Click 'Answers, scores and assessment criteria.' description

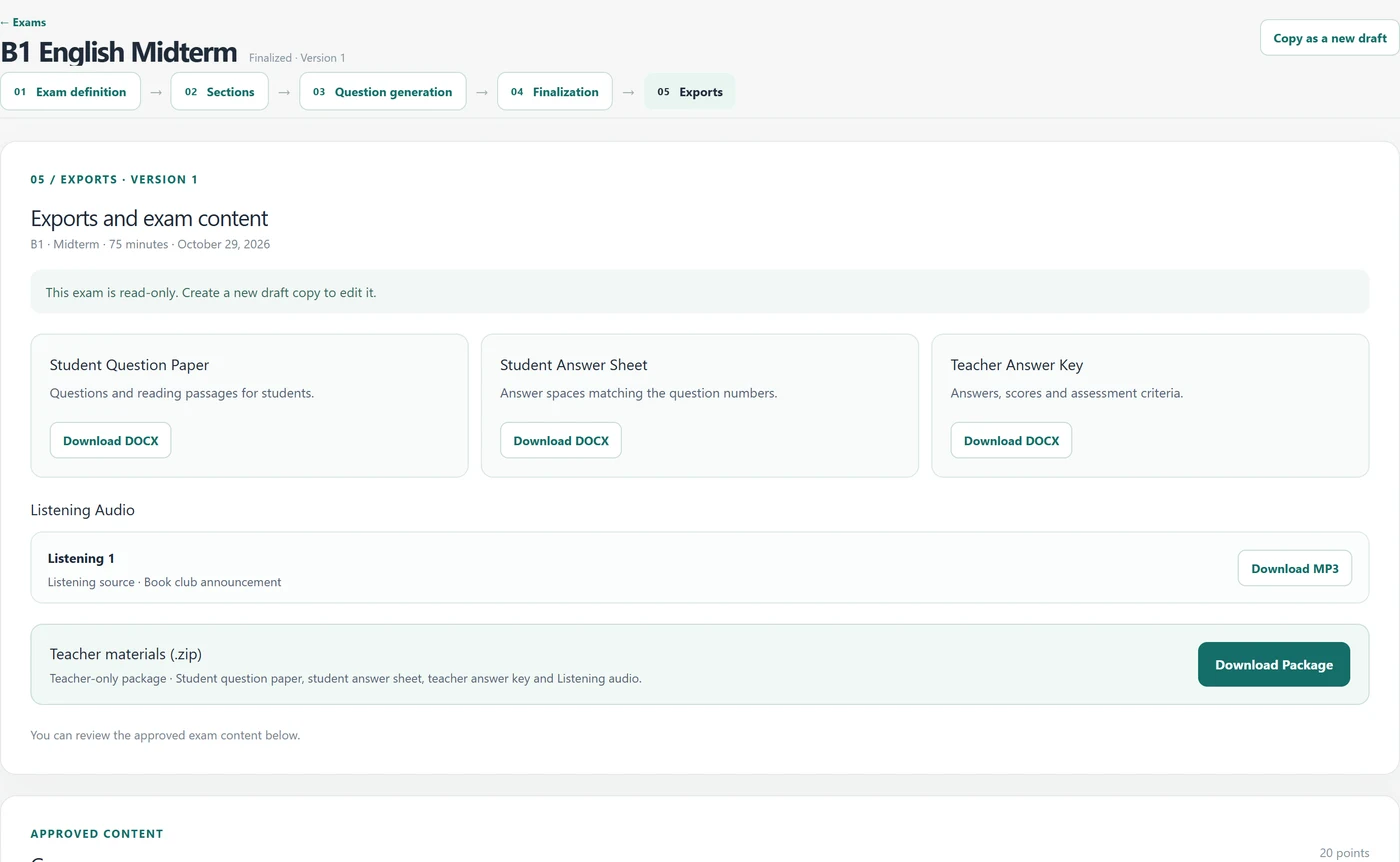[1067, 393]
